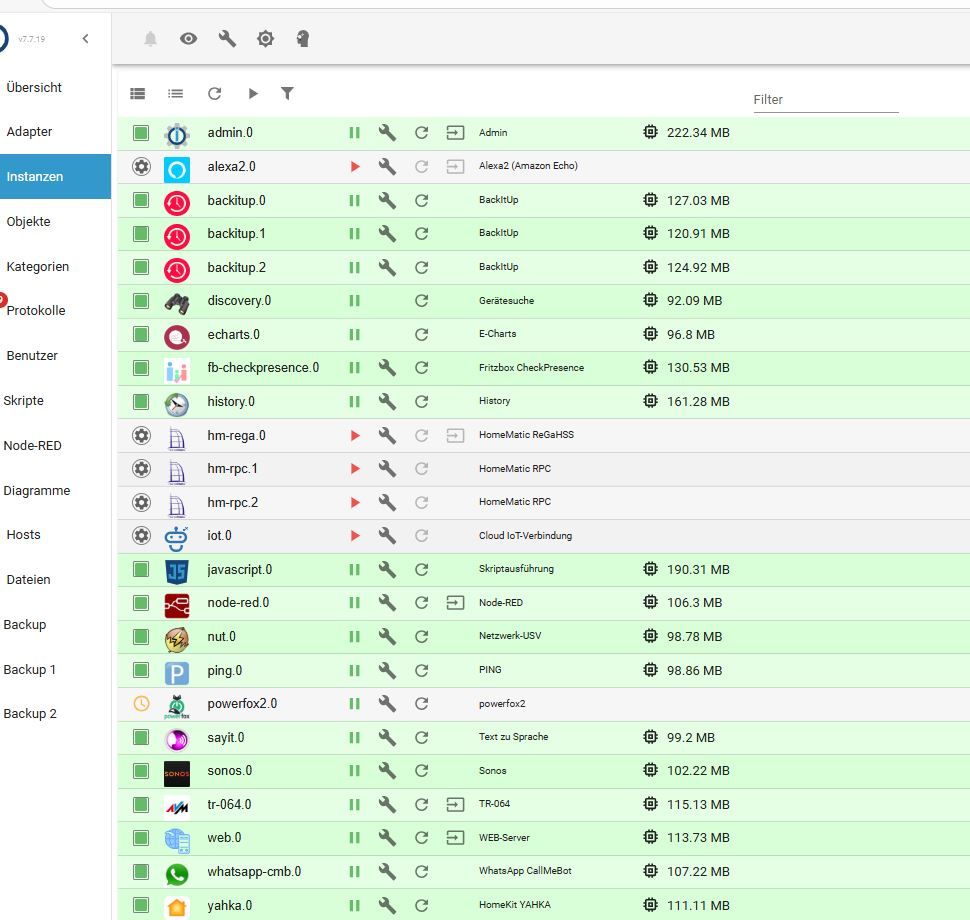
Task: Open admin.0 web interface link icon
Action: click(455, 132)
